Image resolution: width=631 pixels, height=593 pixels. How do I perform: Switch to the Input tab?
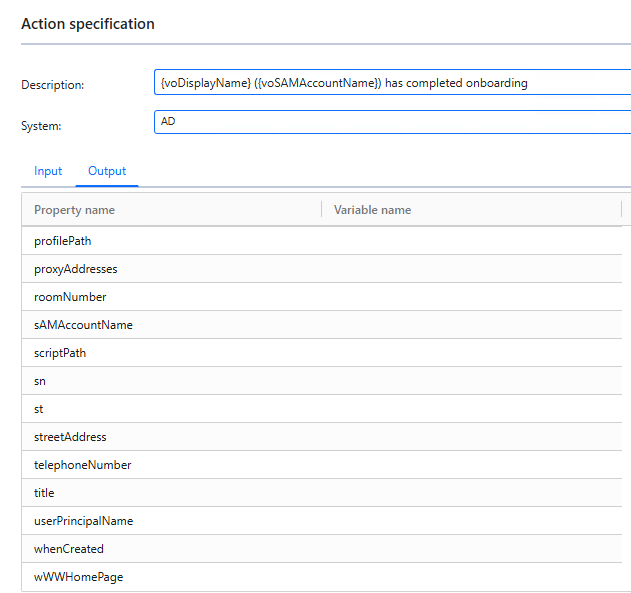pyautogui.click(x=48, y=171)
